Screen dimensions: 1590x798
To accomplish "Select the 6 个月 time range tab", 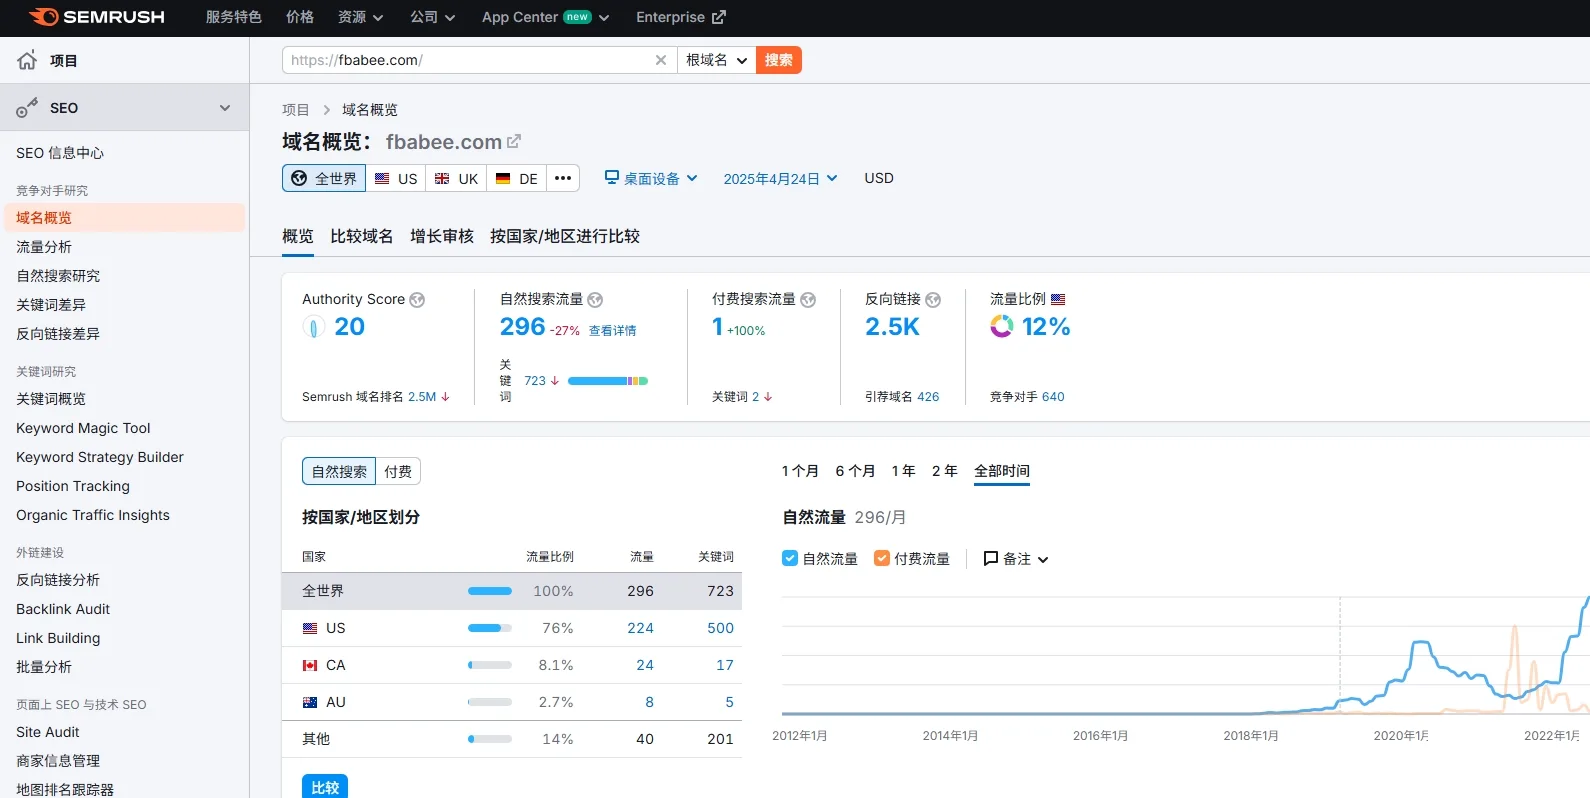I will (x=855, y=471).
